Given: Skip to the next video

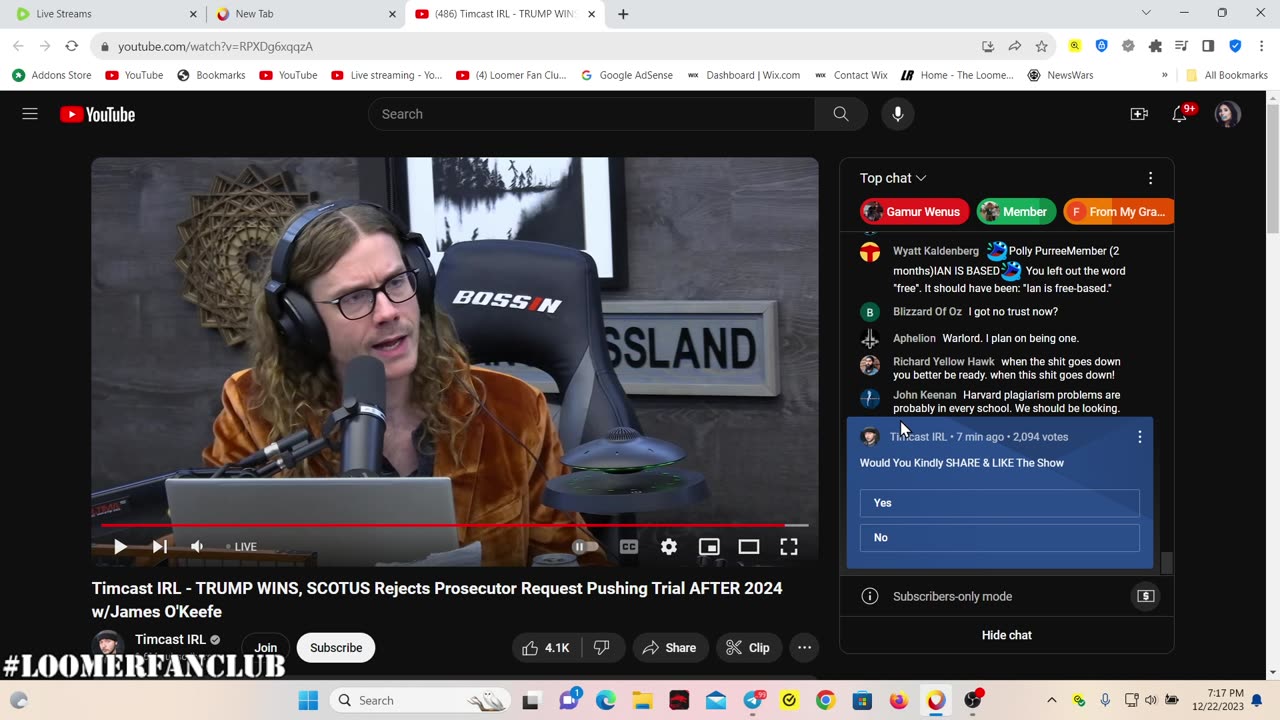Looking at the screenshot, I should coord(160,546).
